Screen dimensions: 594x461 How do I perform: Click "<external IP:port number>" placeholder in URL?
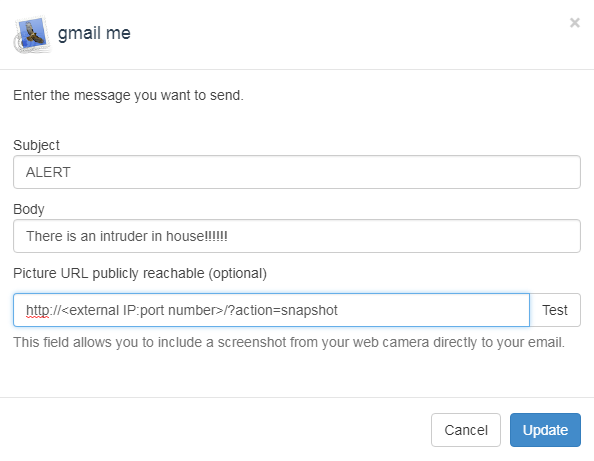point(142,311)
